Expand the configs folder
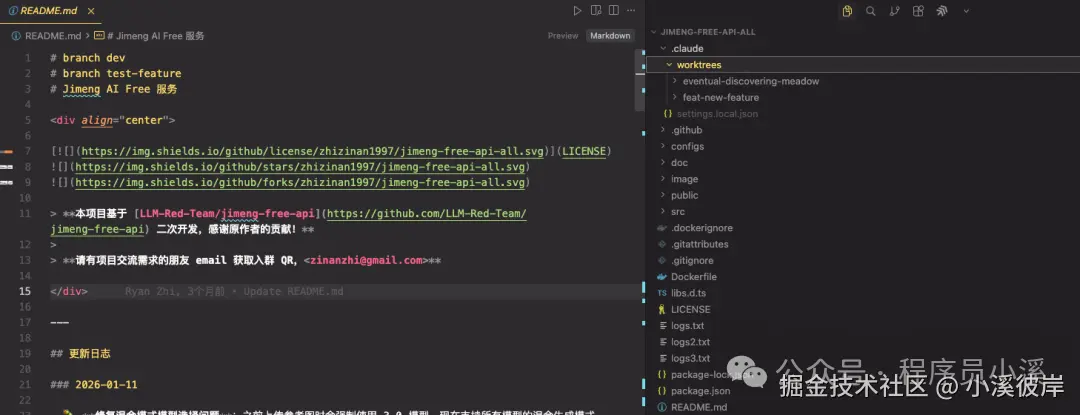The width and height of the screenshot is (1080, 415). click(687, 147)
